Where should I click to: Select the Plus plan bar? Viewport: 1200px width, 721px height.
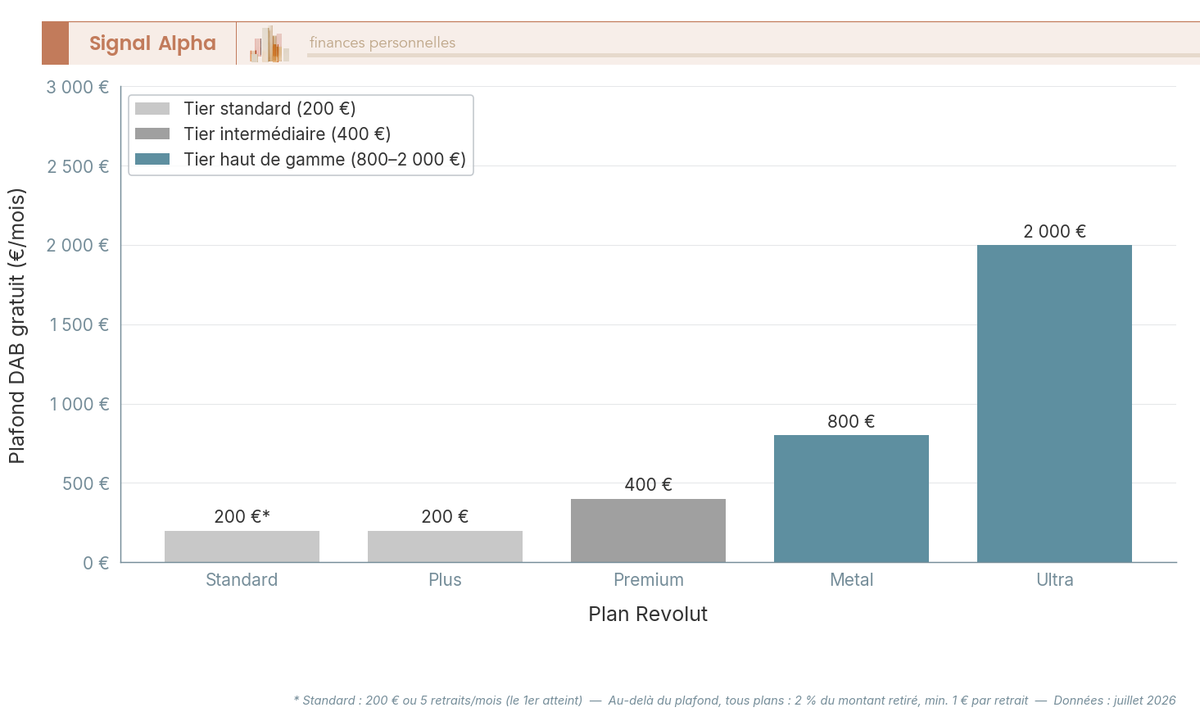445,546
